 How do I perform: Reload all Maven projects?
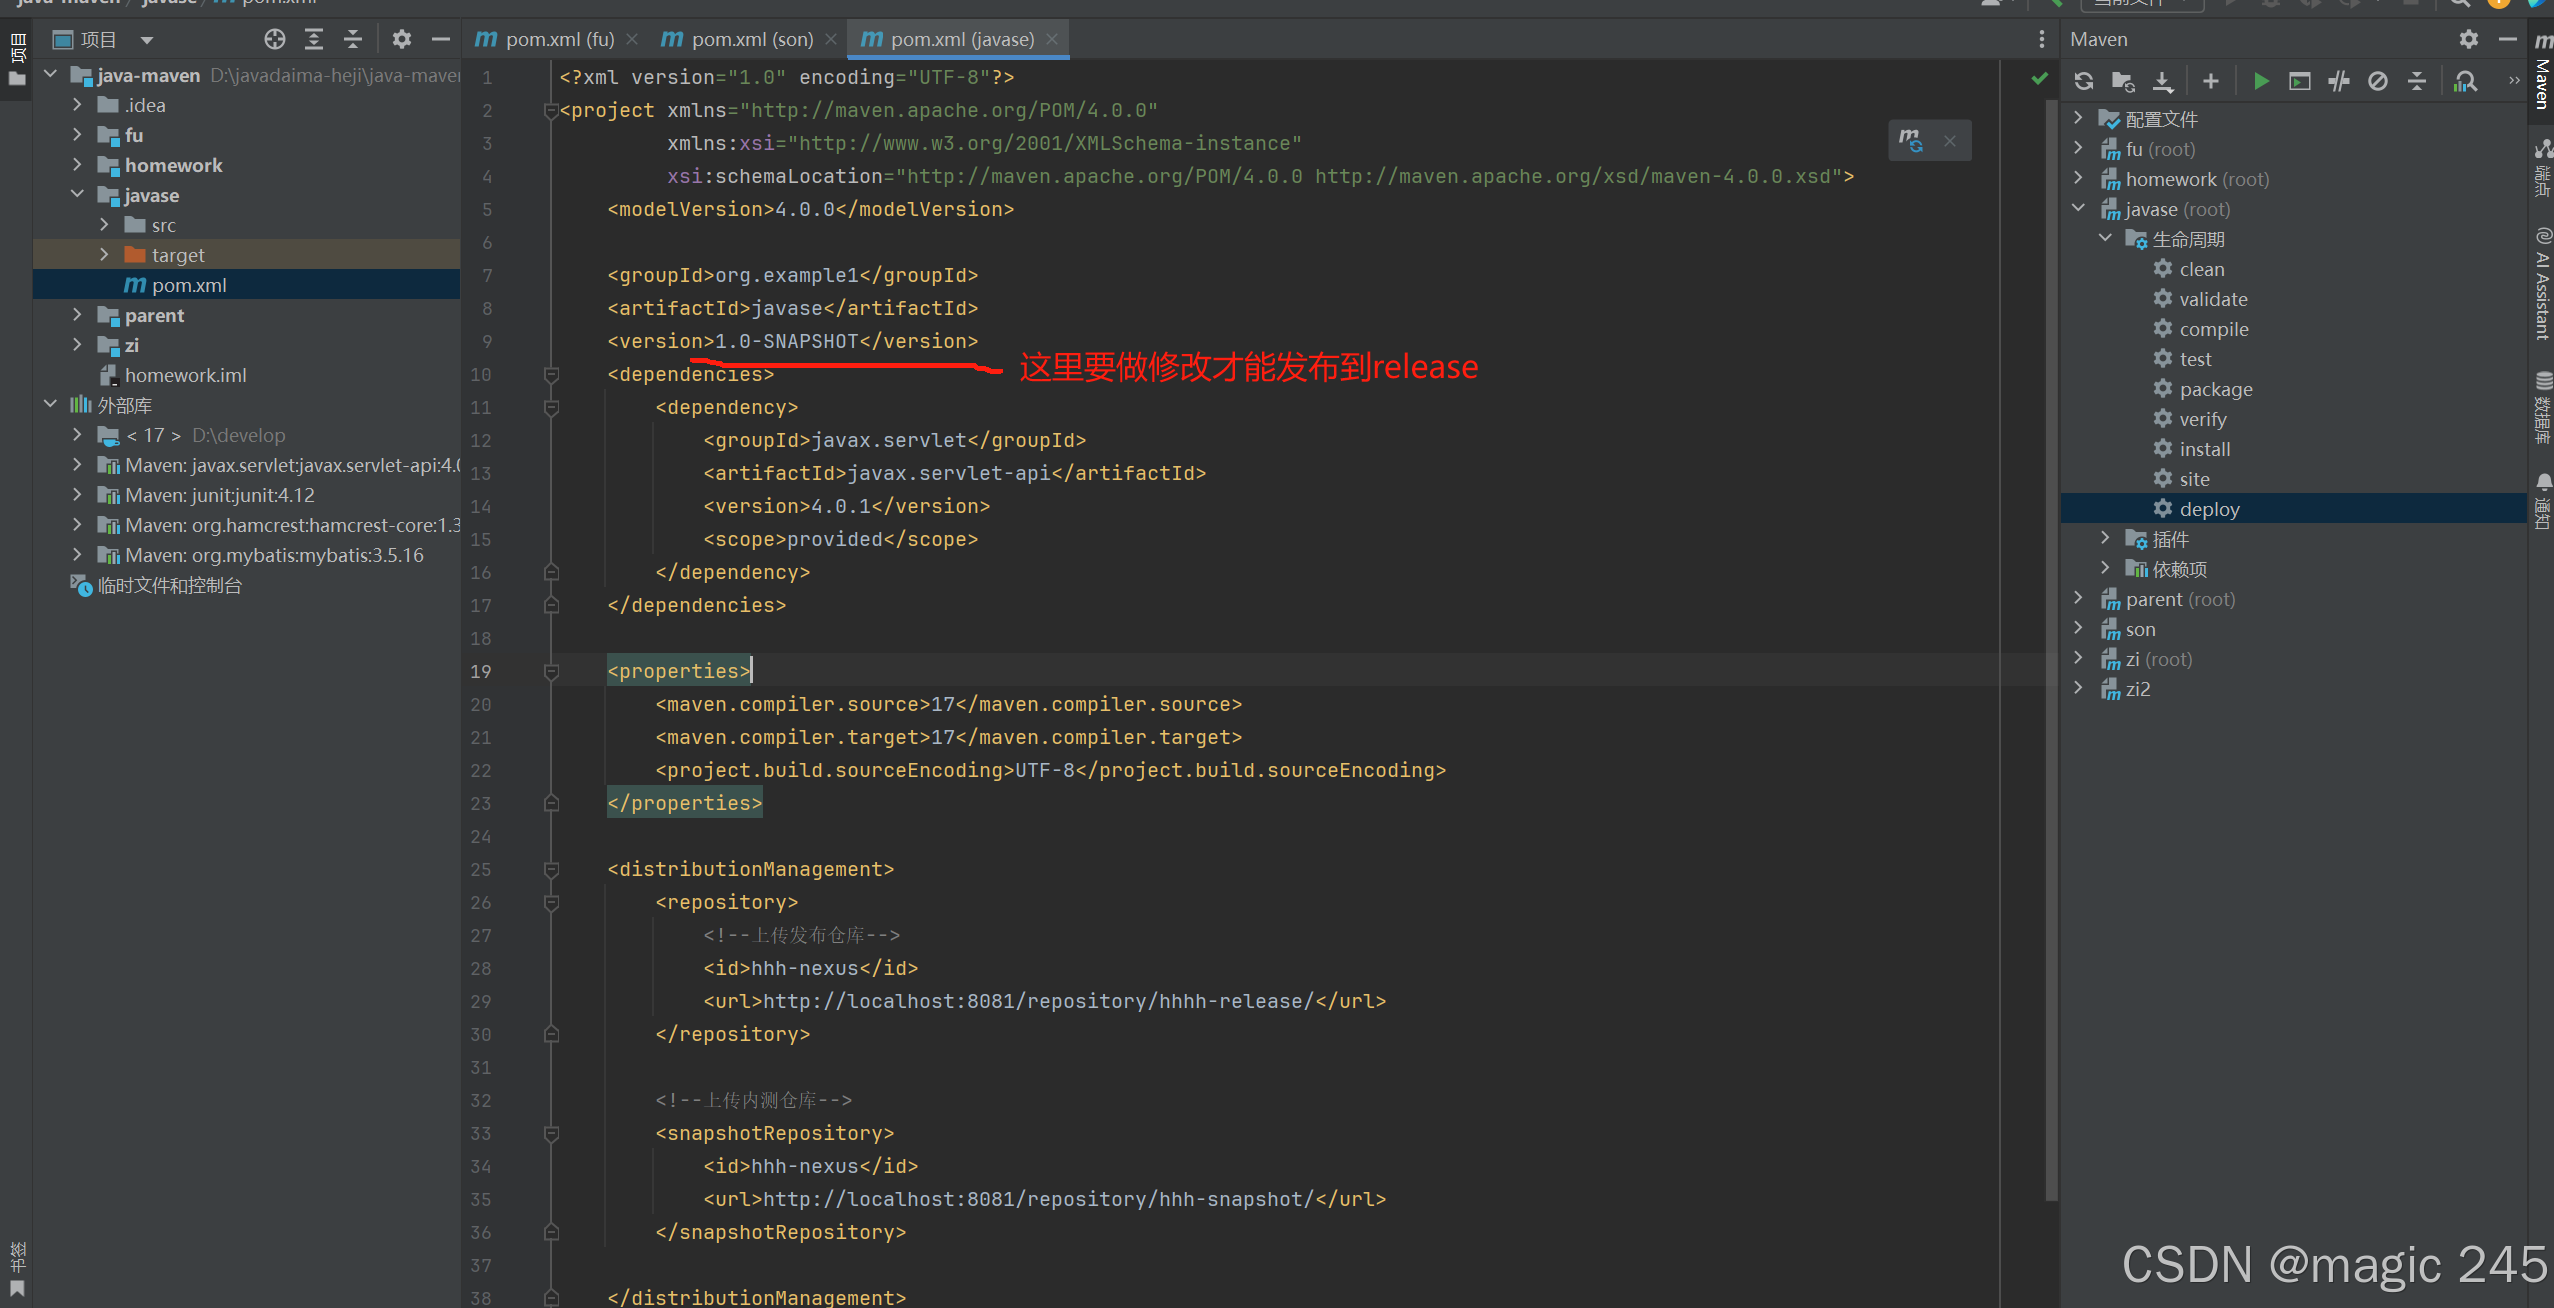[x=2084, y=81]
